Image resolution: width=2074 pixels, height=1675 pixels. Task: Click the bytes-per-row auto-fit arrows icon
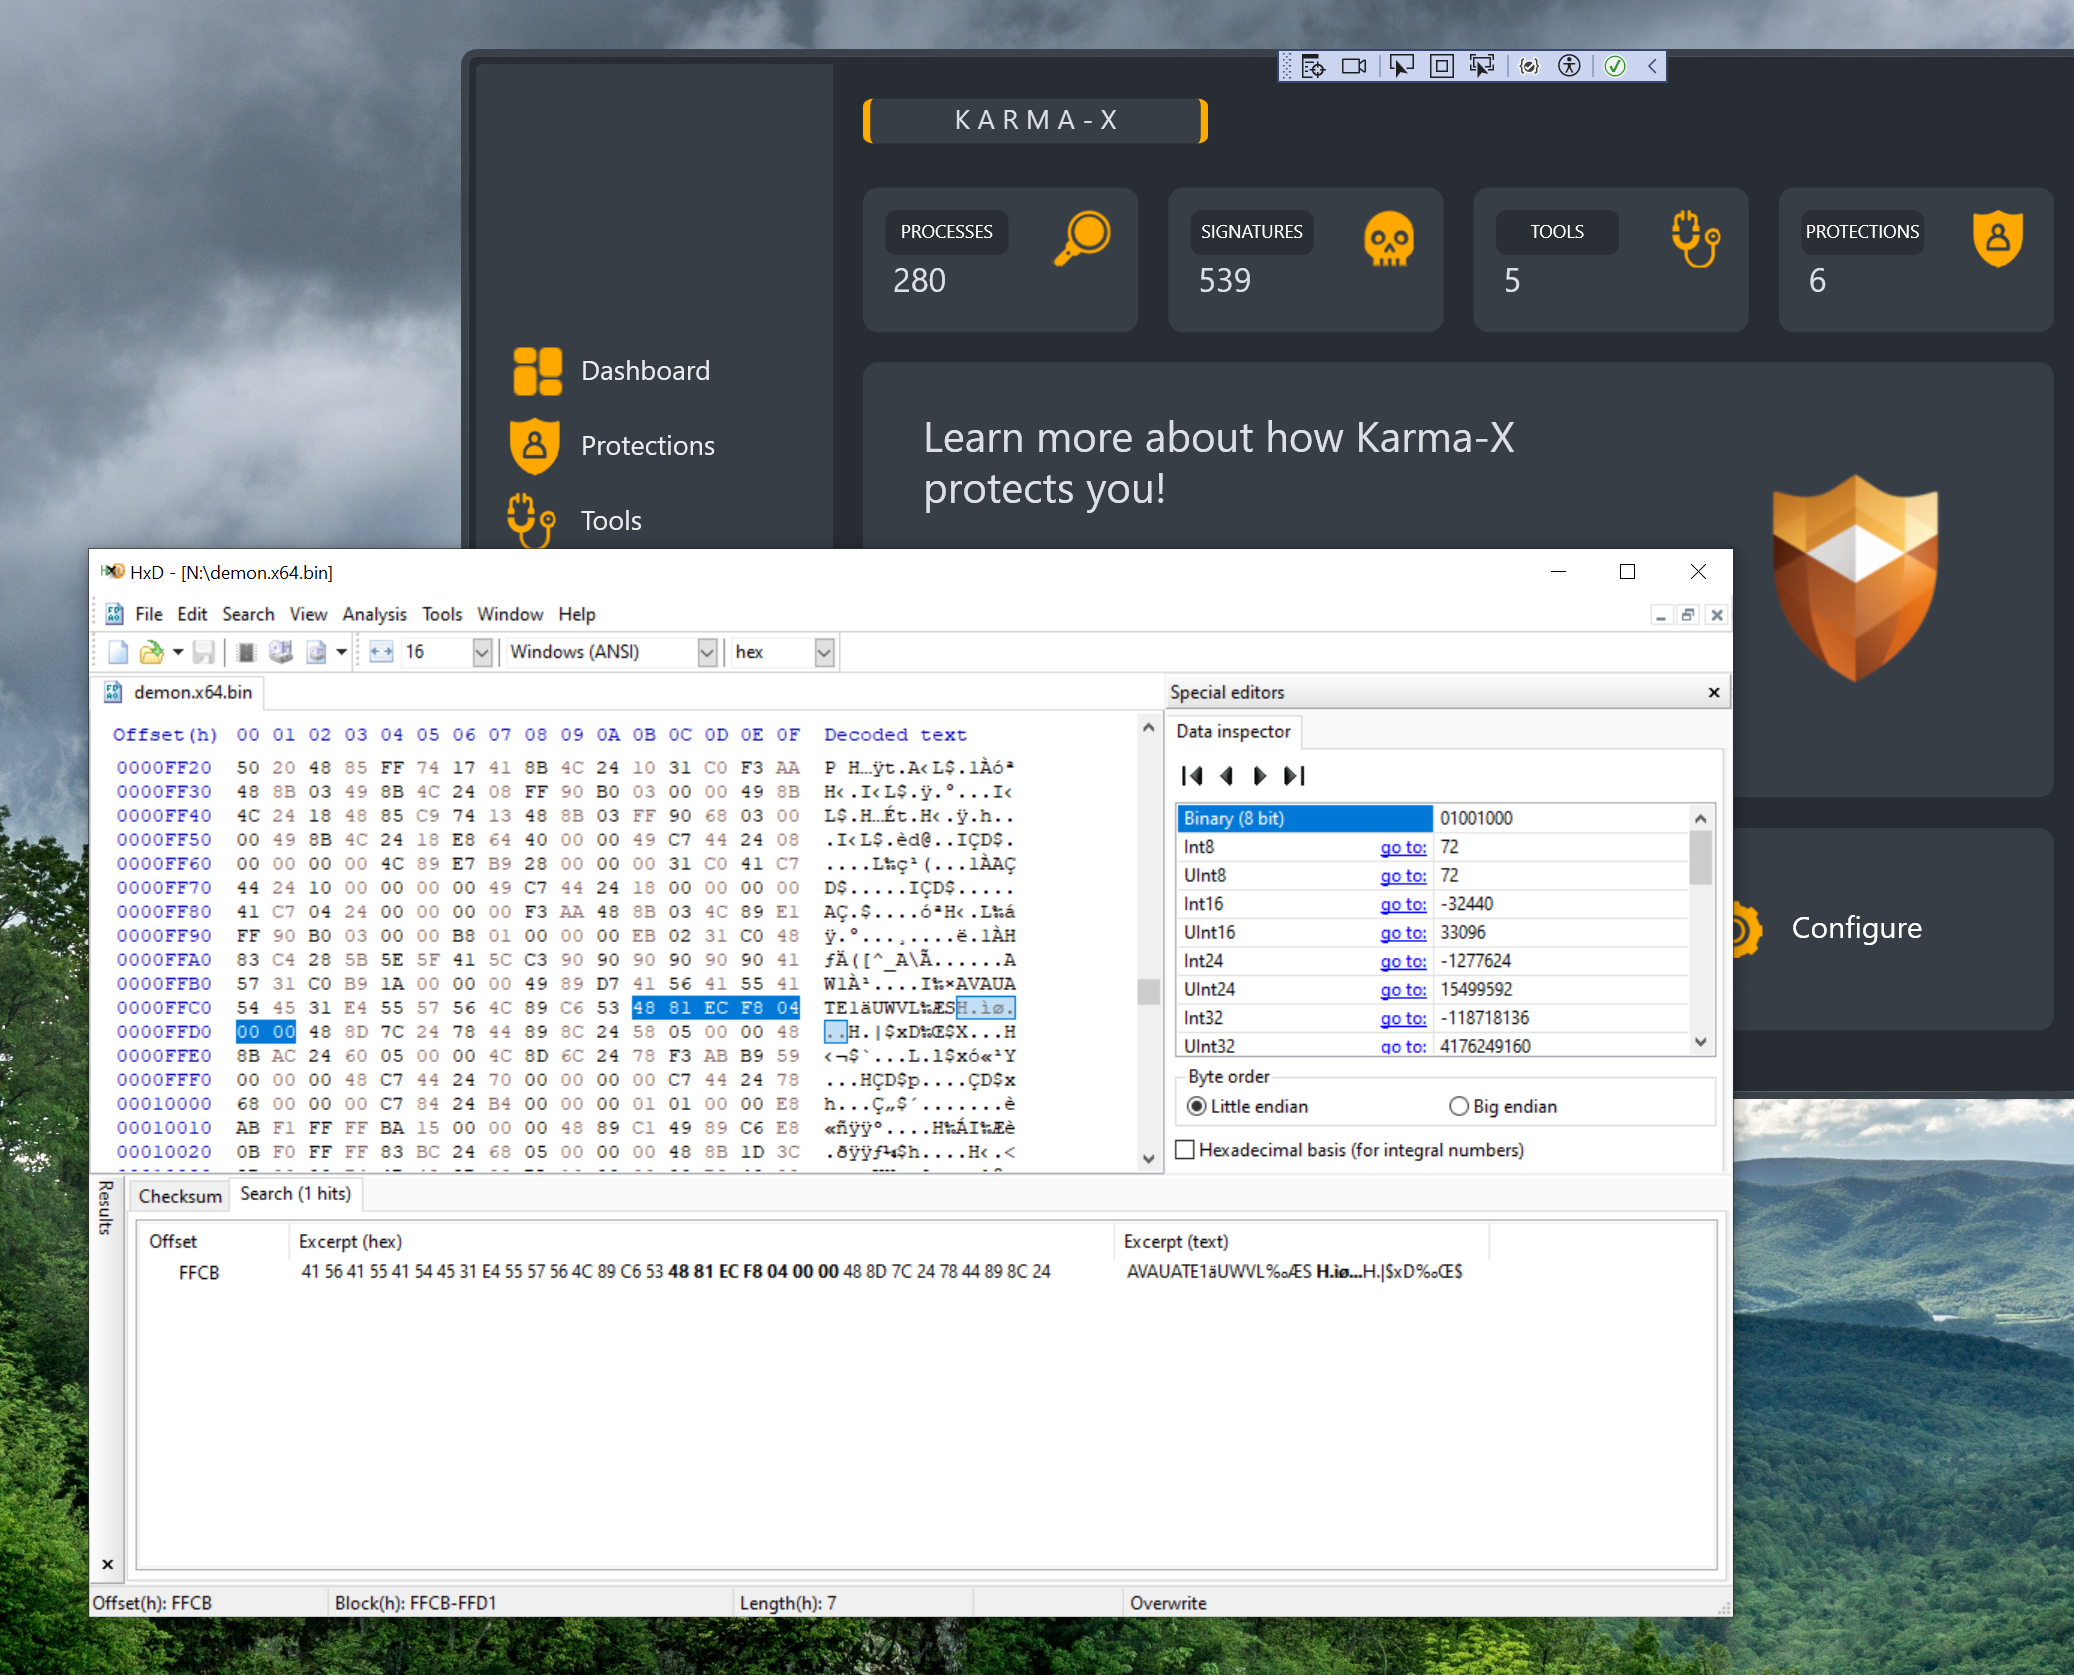tap(381, 652)
